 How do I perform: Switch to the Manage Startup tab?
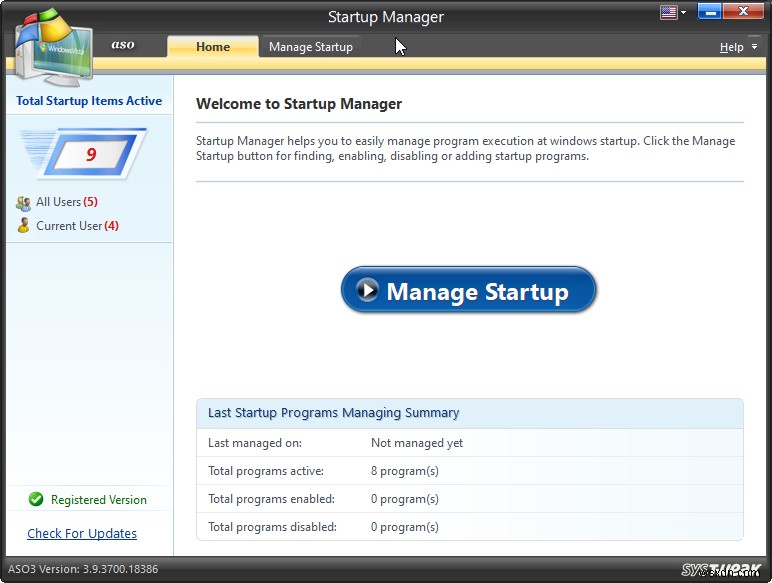pos(311,47)
